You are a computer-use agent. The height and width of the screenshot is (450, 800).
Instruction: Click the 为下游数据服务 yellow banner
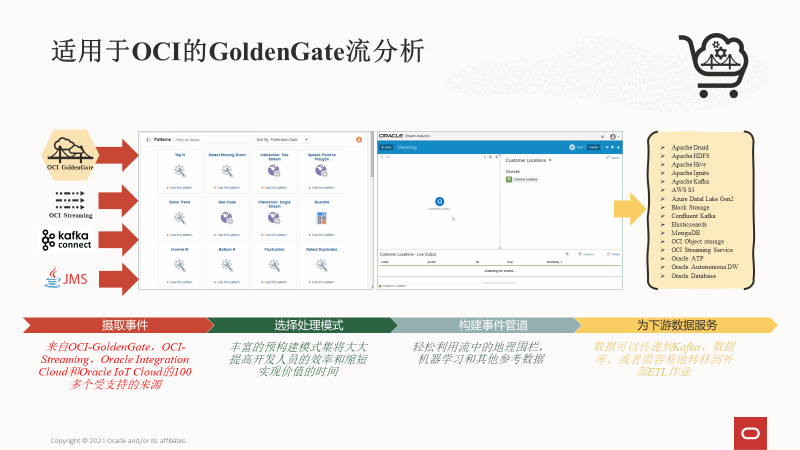point(676,325)
